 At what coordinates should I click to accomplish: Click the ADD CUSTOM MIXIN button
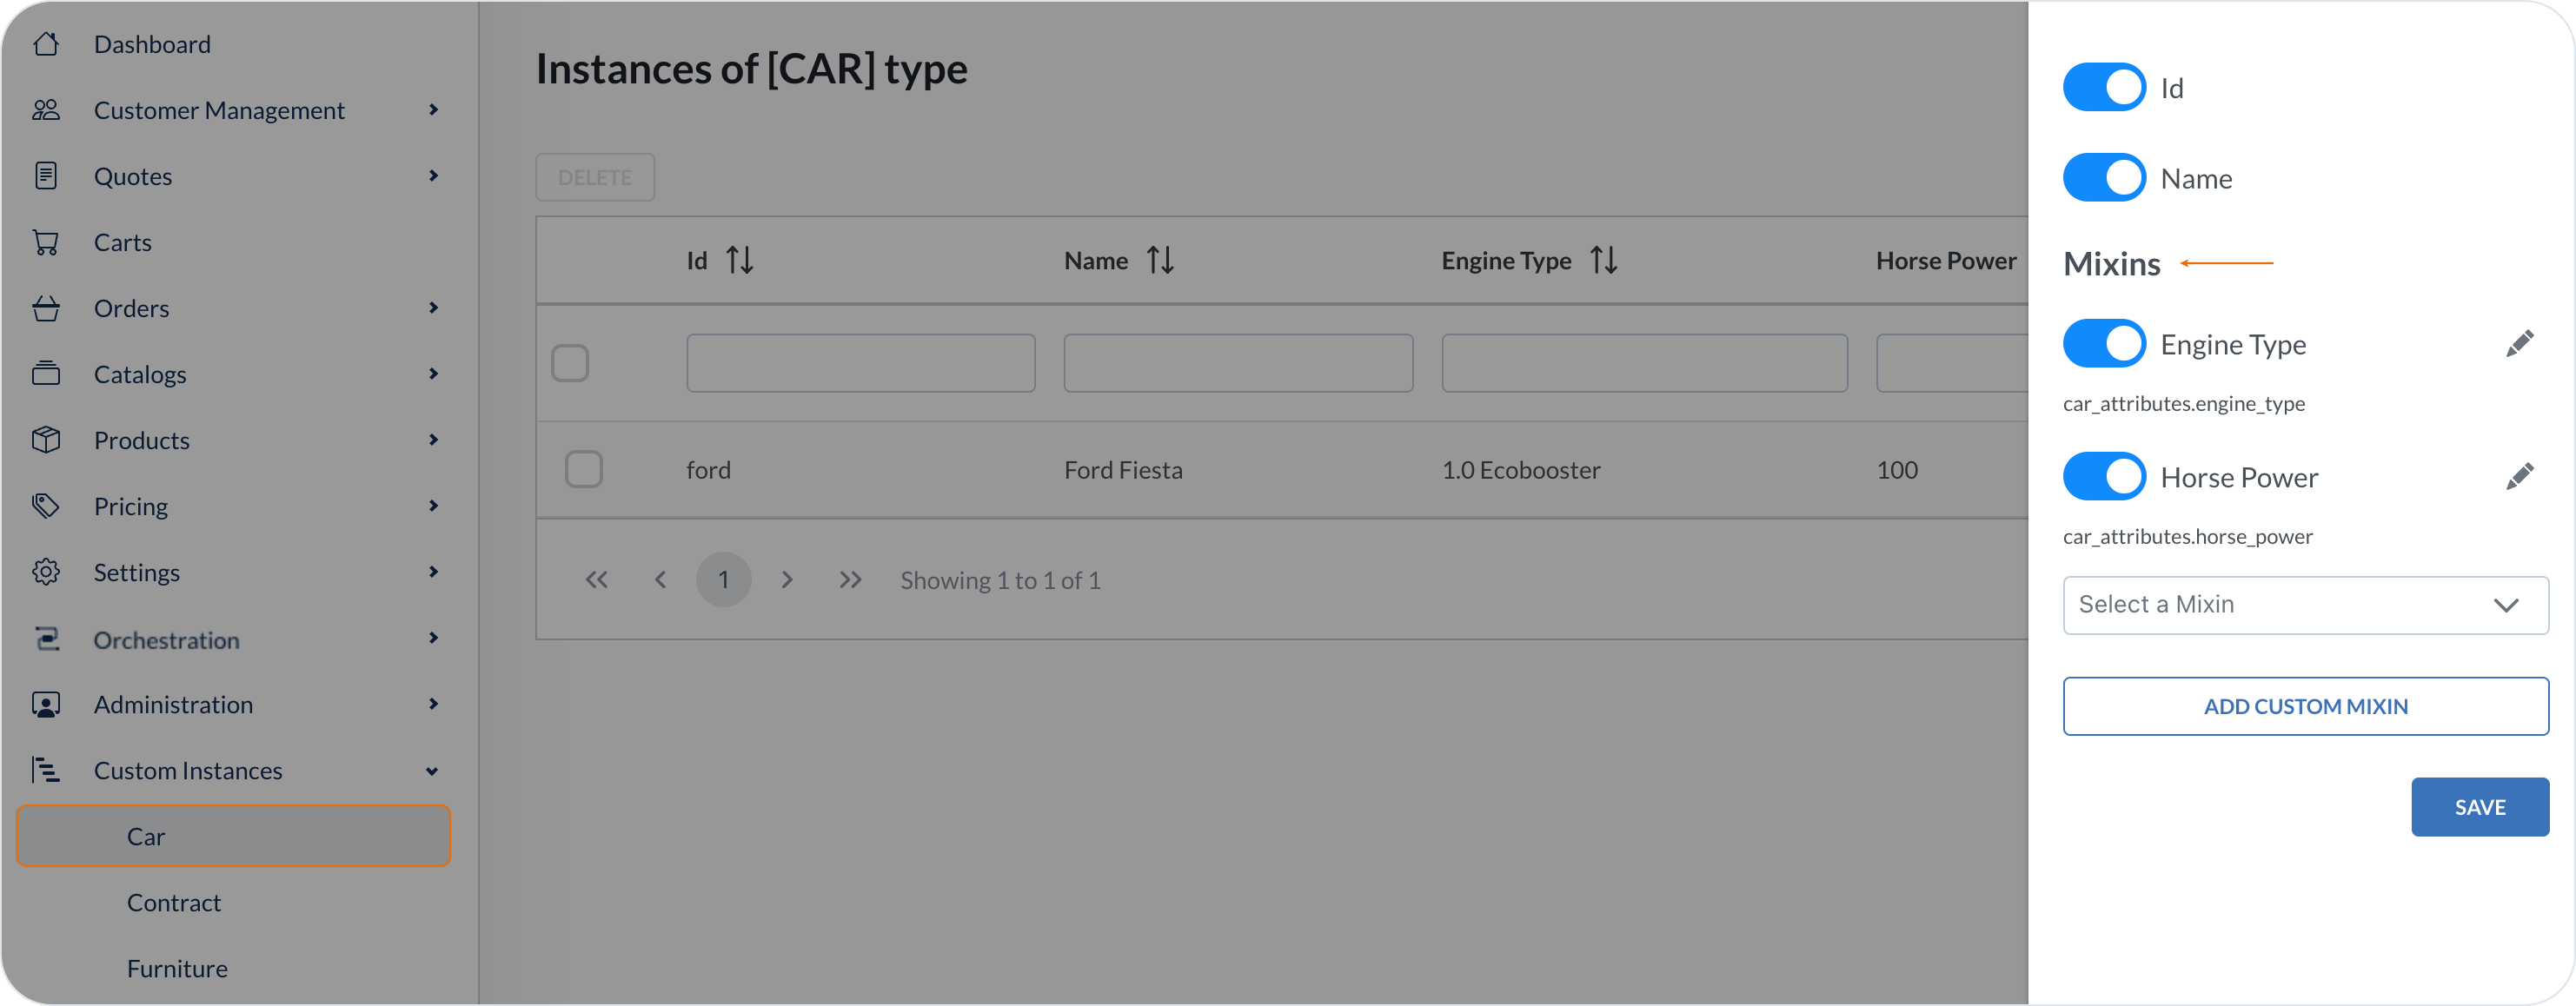click(2305, 706)
